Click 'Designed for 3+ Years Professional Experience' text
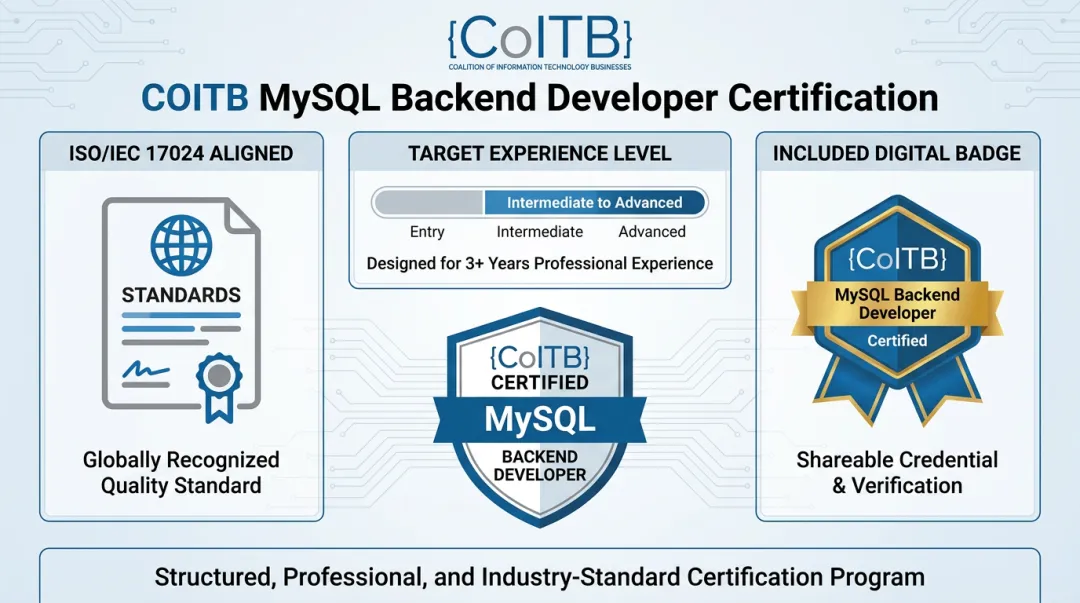The height and width of the screenshot is (603, 1080). point(539,264)
